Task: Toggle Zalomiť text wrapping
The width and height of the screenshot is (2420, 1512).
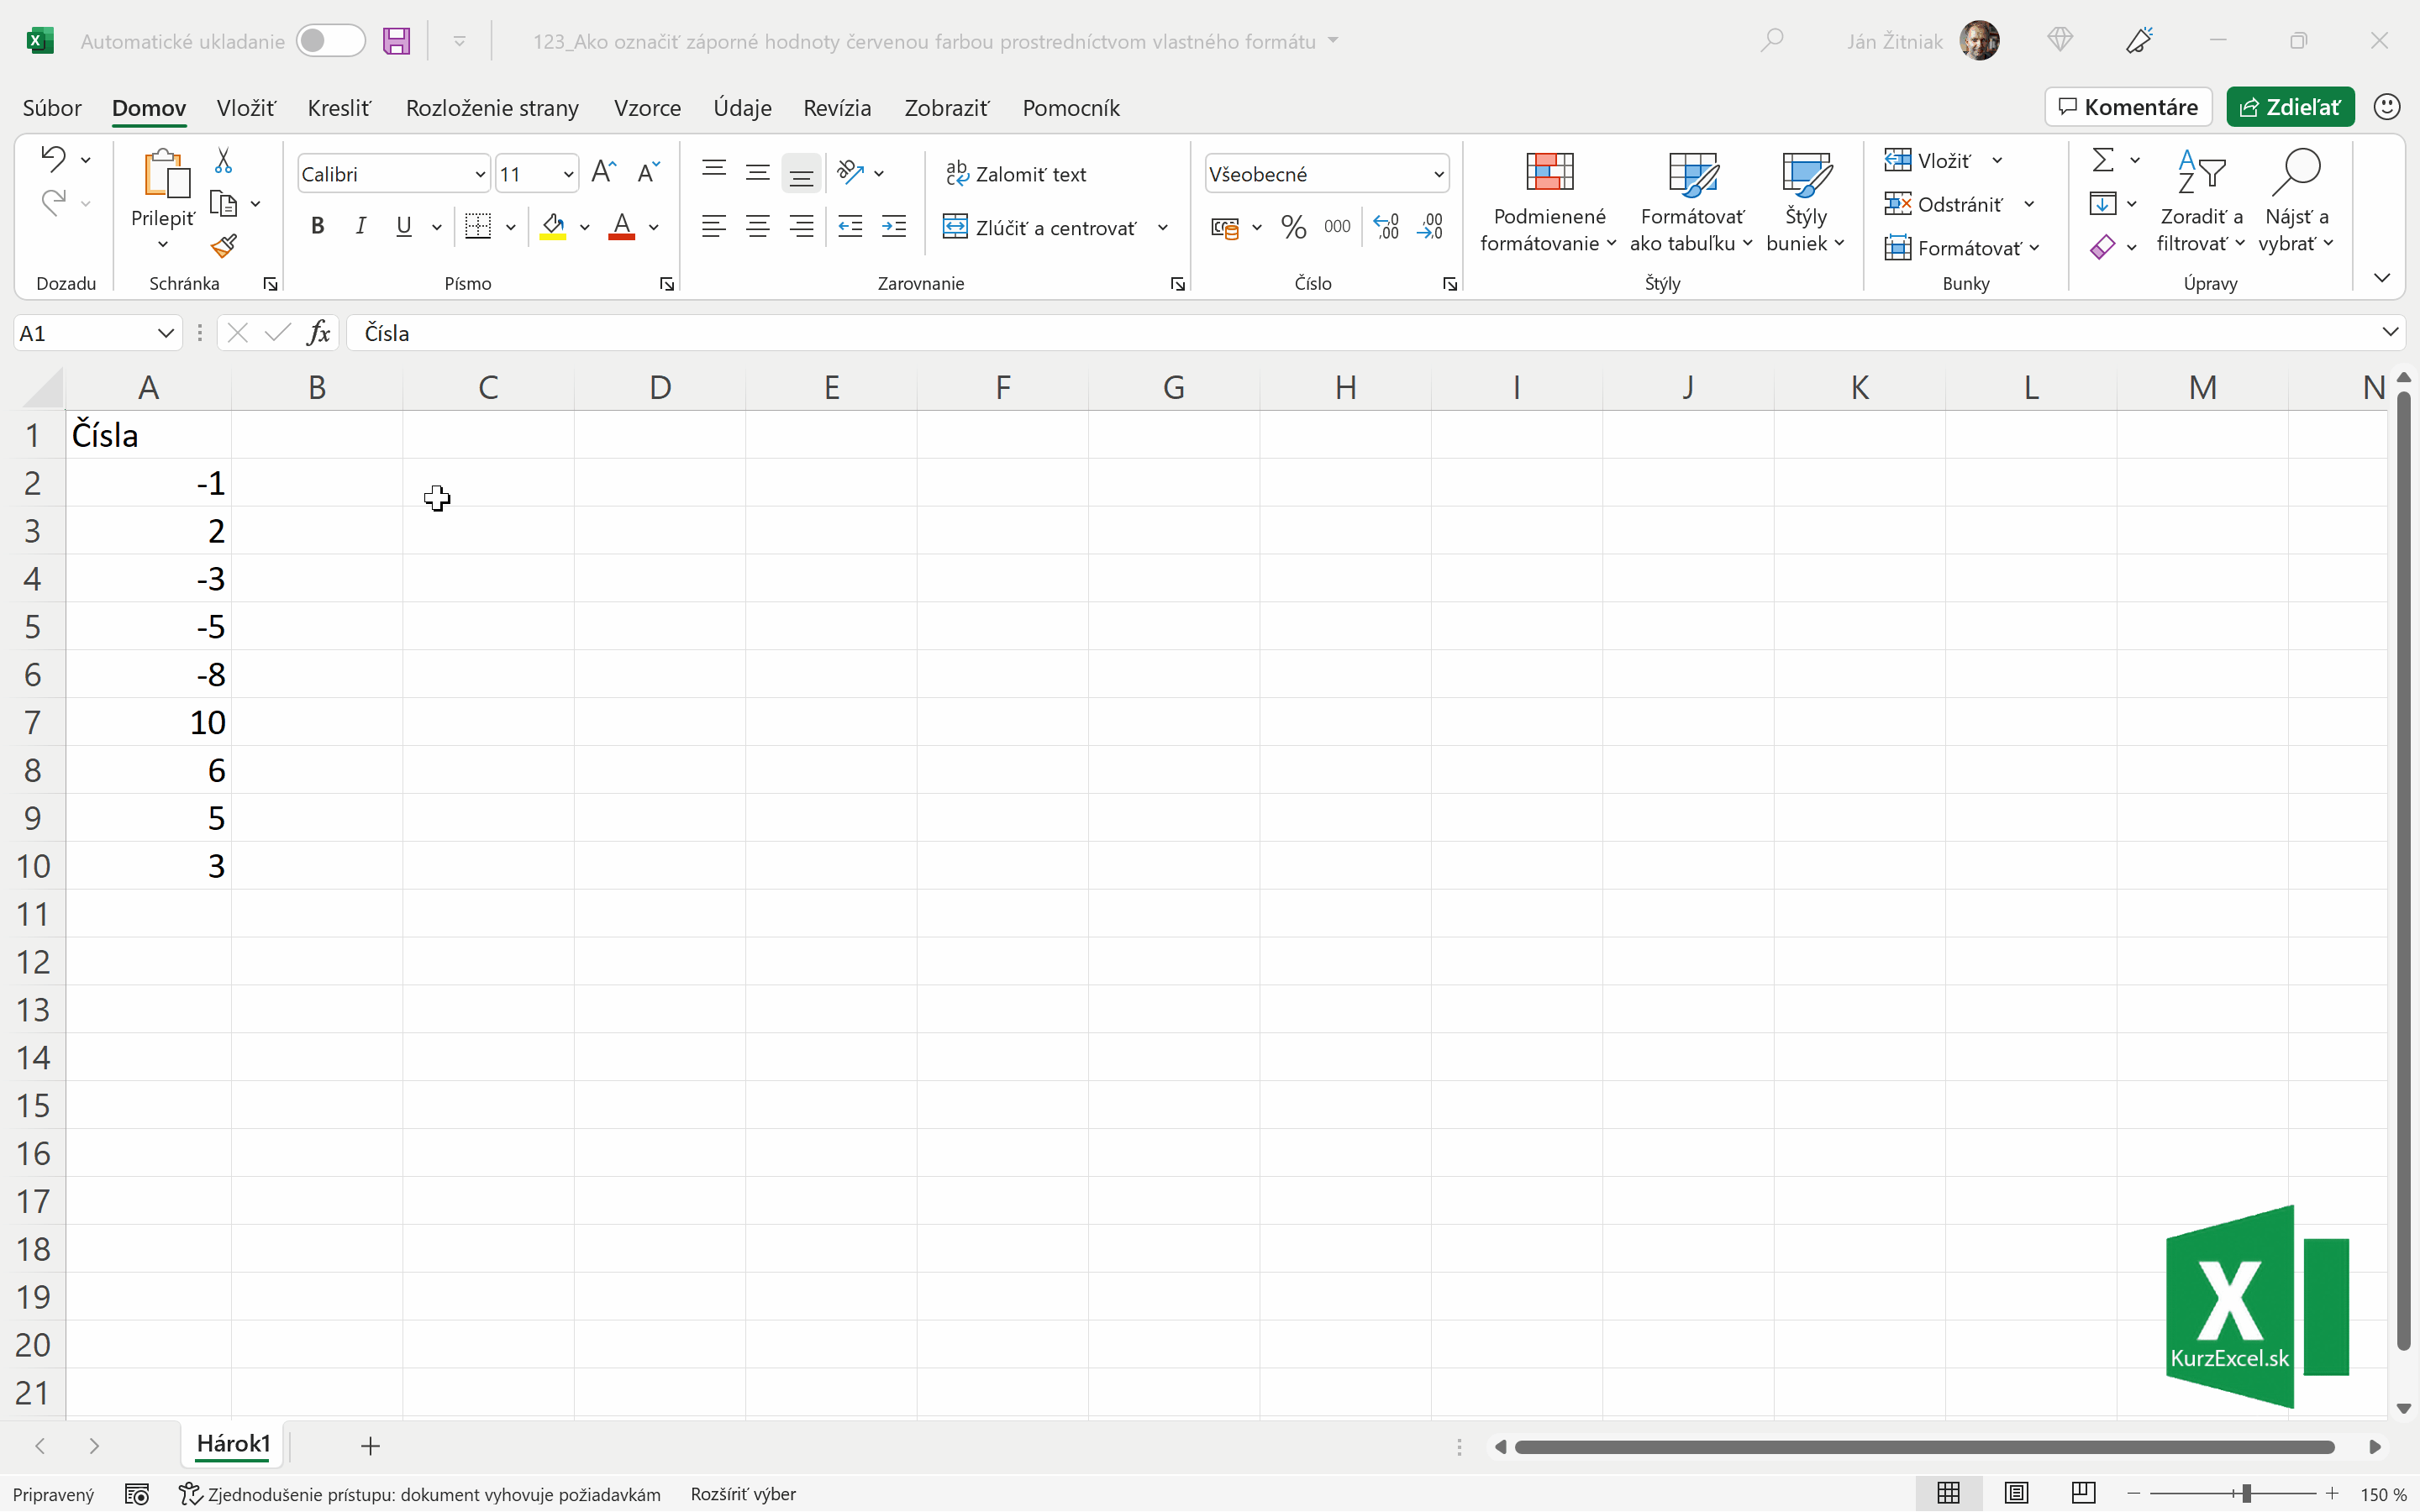Action: [1016, 174]
